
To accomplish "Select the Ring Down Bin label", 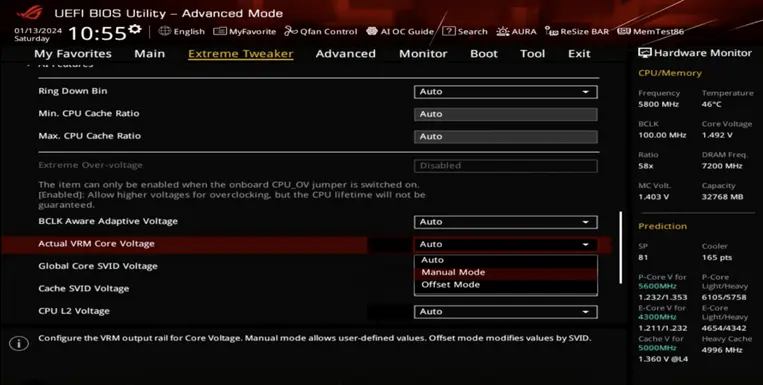I will click(x=73, y=91).
